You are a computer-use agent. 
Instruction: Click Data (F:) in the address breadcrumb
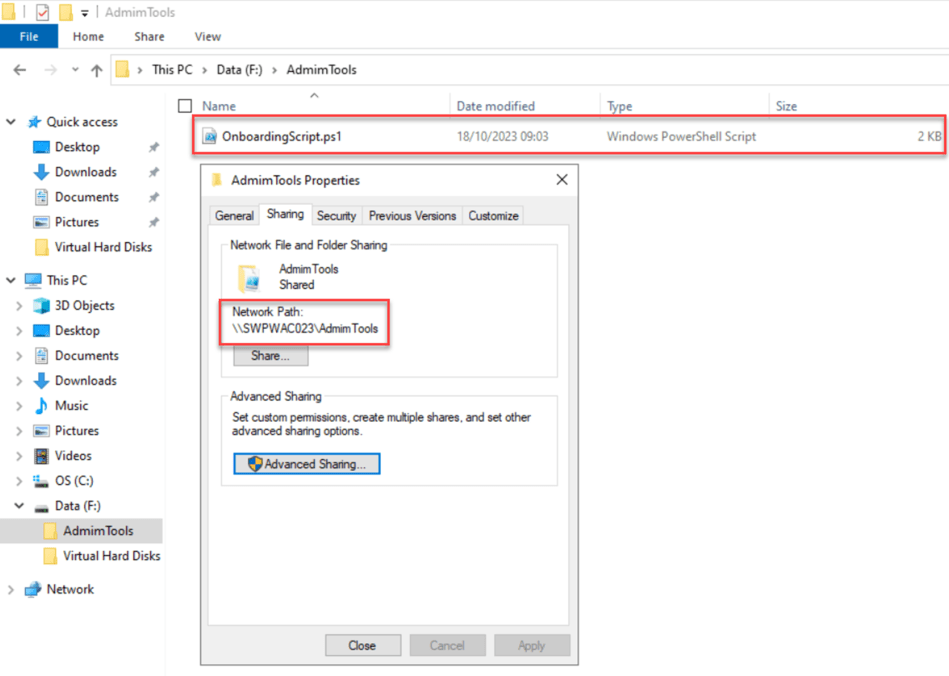[x=234, y=69]
